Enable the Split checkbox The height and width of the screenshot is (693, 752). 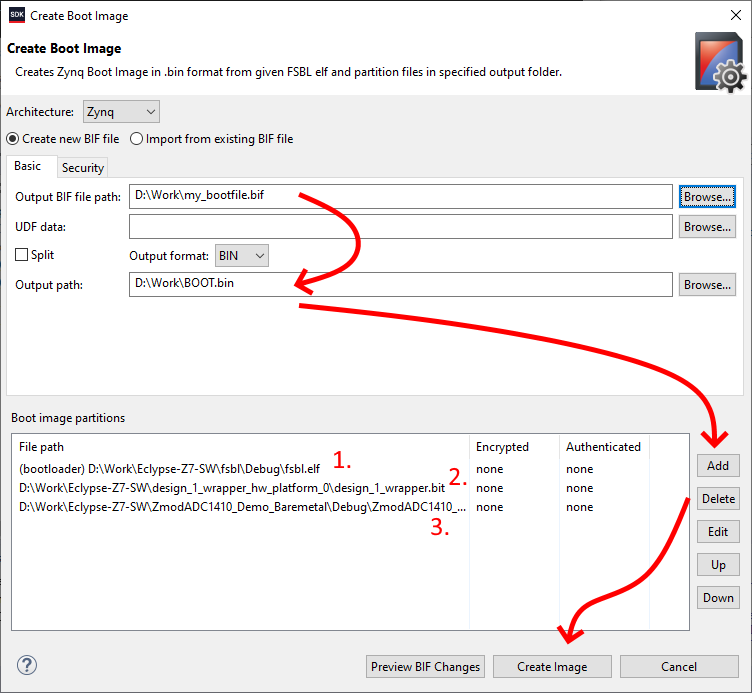pos(35,255)
